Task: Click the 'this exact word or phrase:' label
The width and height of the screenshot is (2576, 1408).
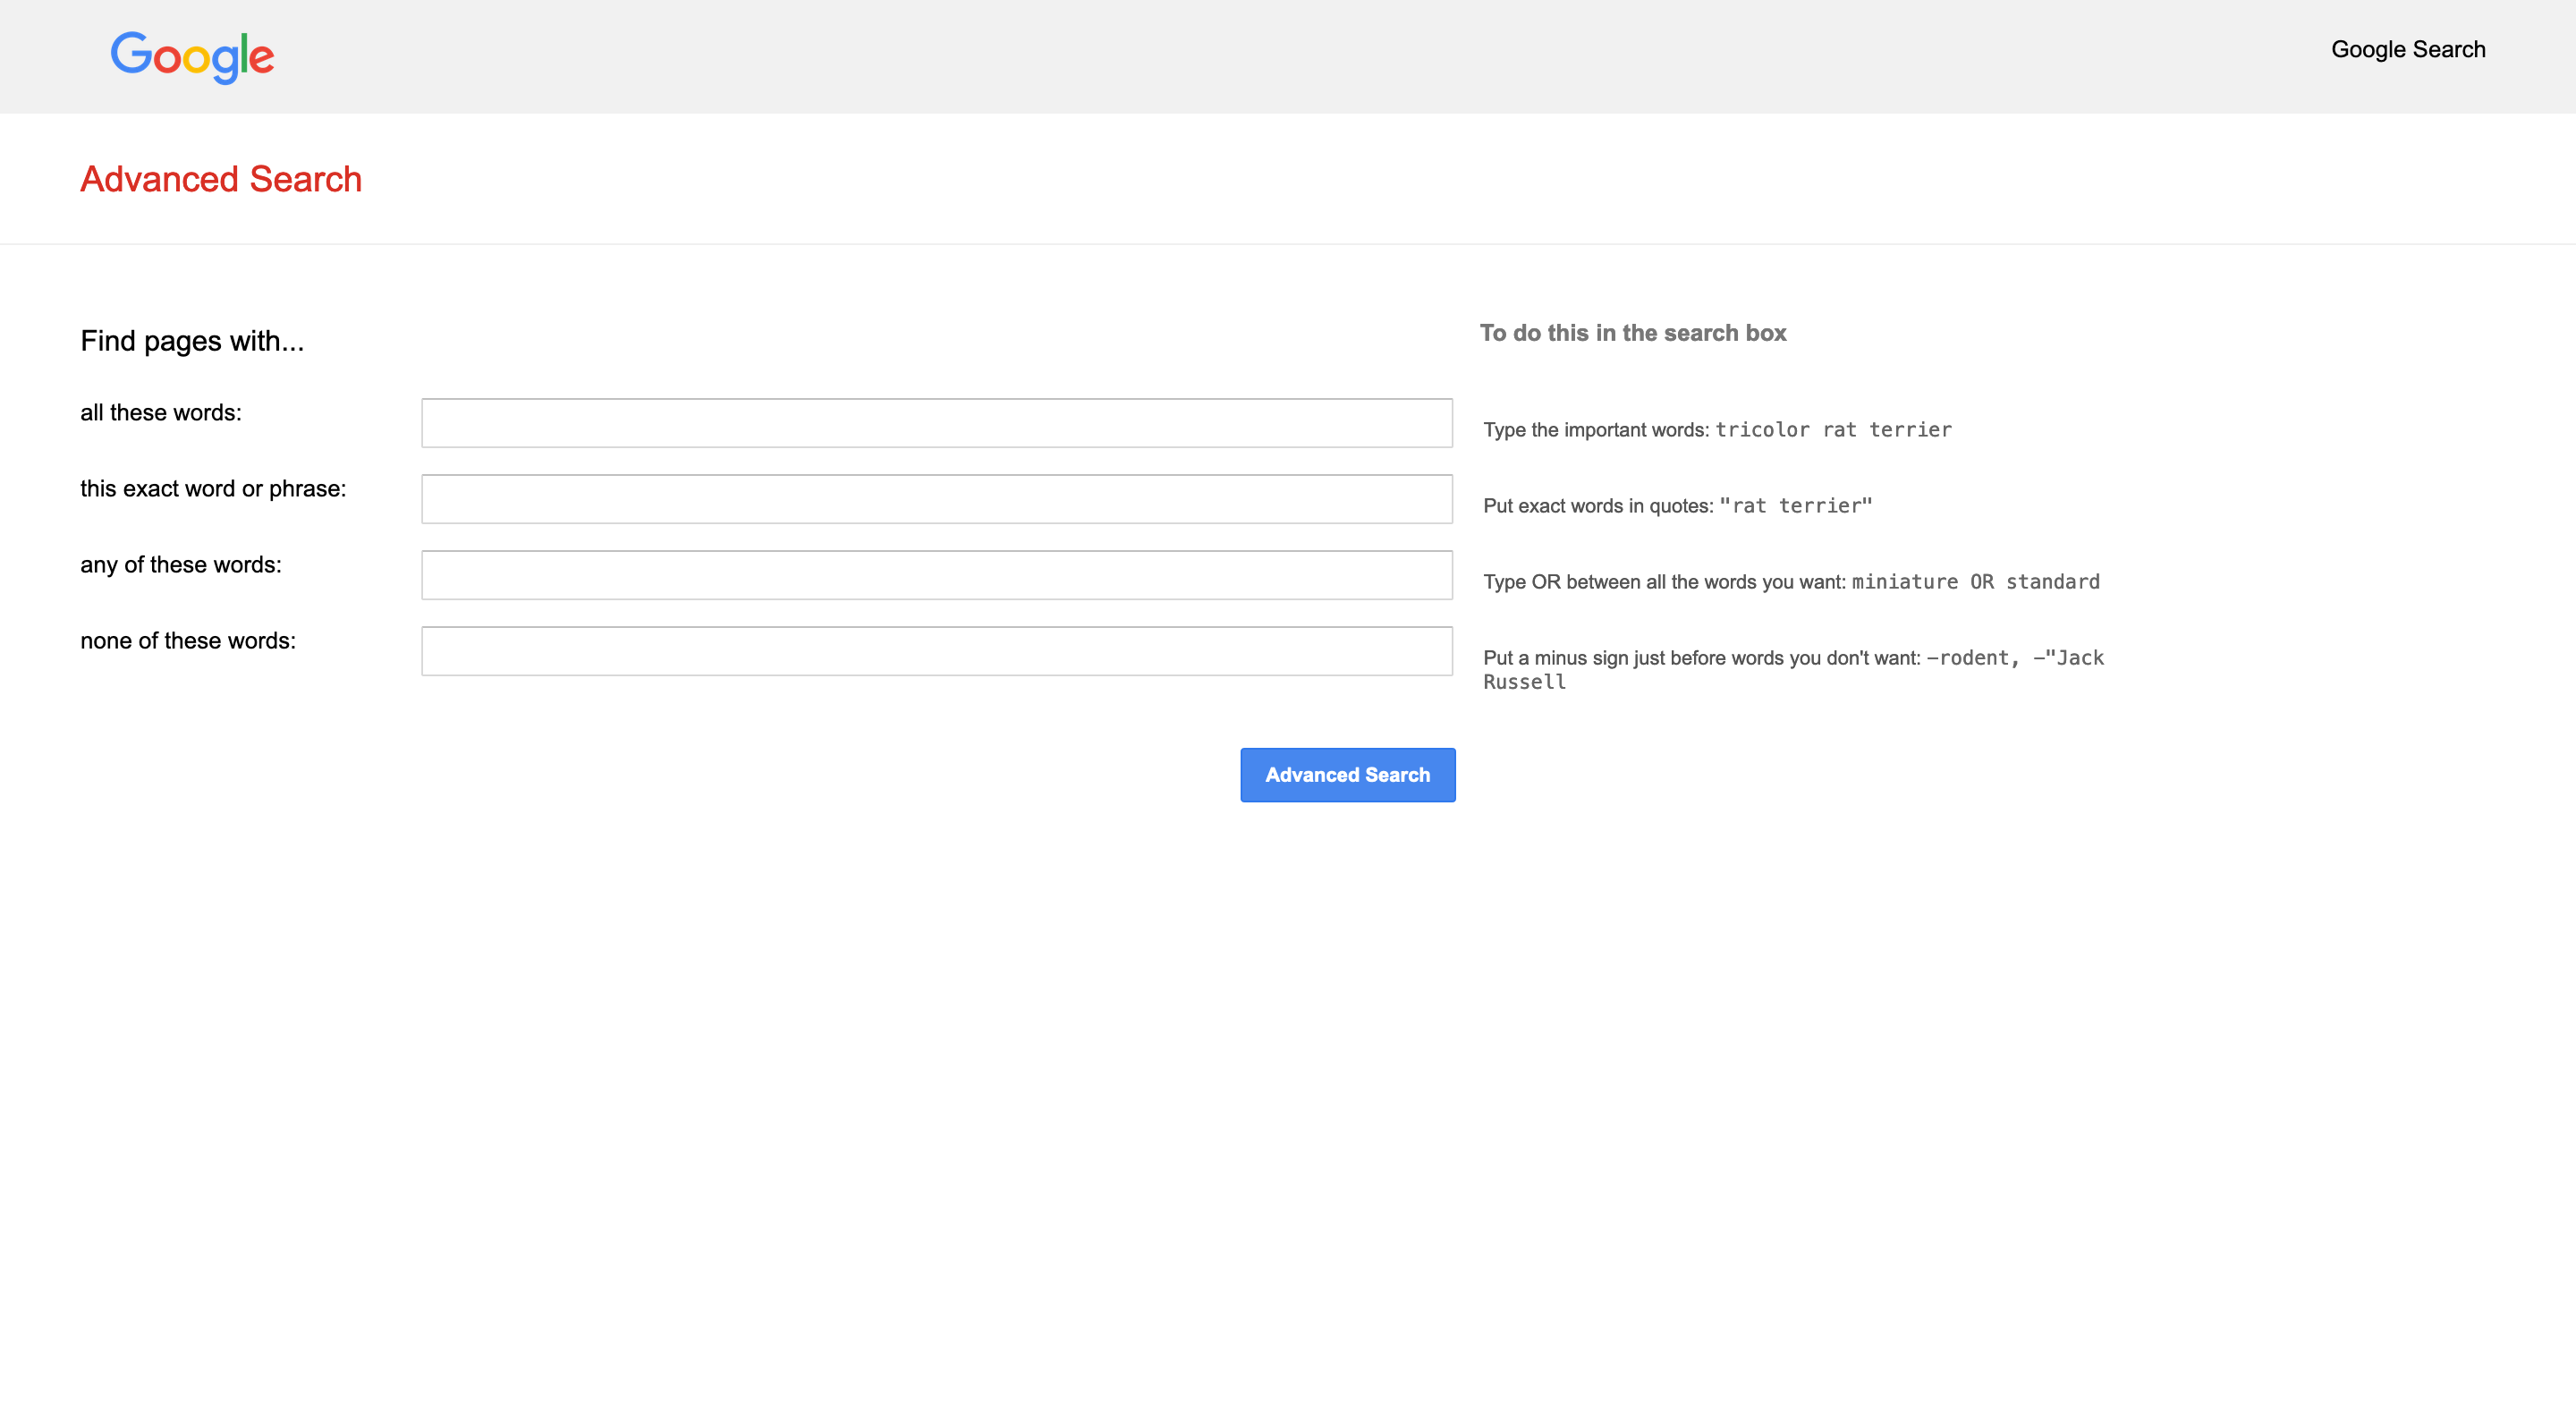Action: click(213, 489)
